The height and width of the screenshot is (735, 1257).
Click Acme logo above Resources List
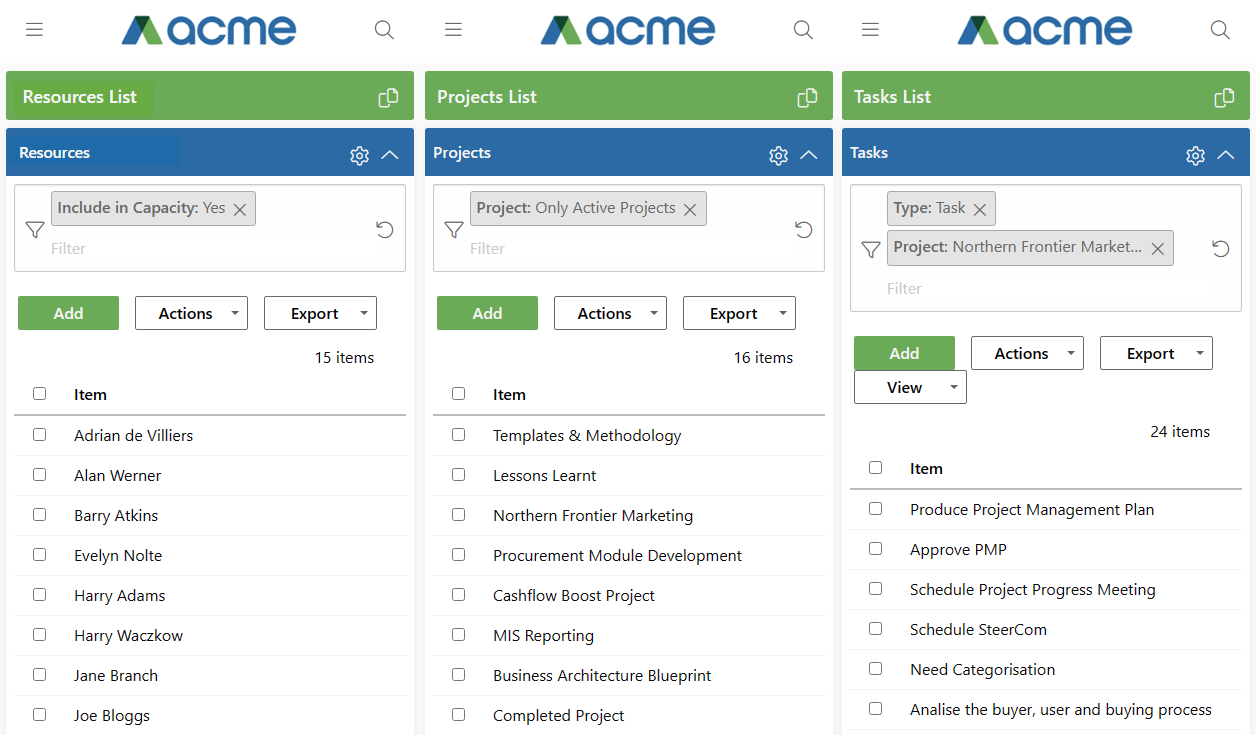209,30
